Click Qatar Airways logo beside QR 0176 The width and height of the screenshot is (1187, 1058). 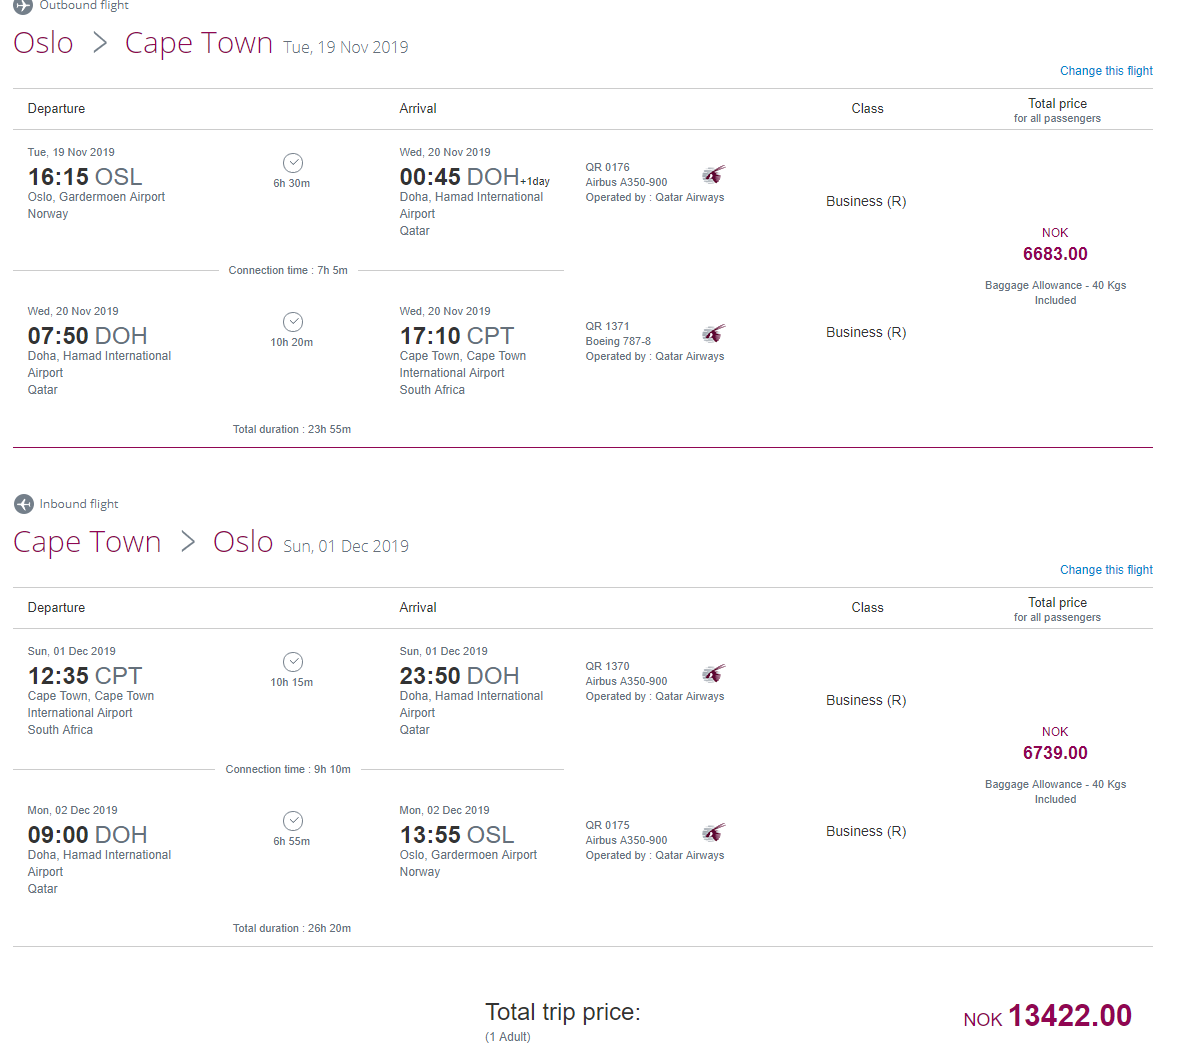(x=713, y=175)
